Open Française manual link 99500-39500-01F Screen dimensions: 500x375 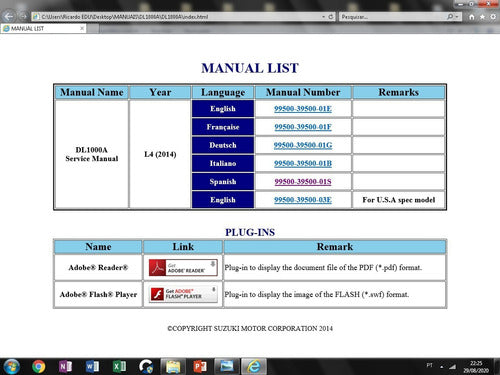pos(303,127)
